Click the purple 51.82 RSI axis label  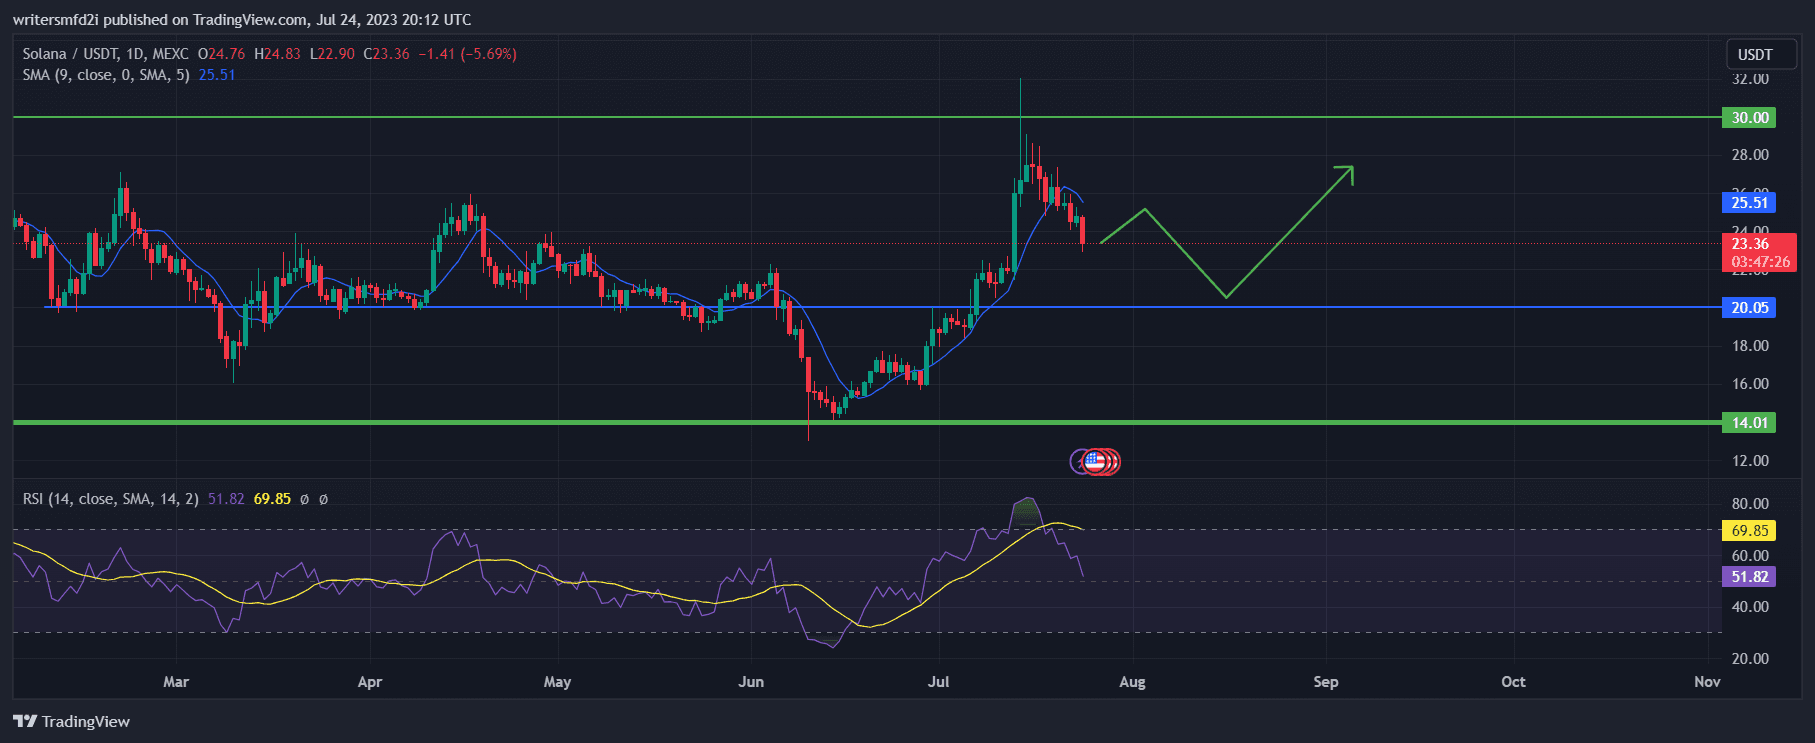click(1749, 577)
